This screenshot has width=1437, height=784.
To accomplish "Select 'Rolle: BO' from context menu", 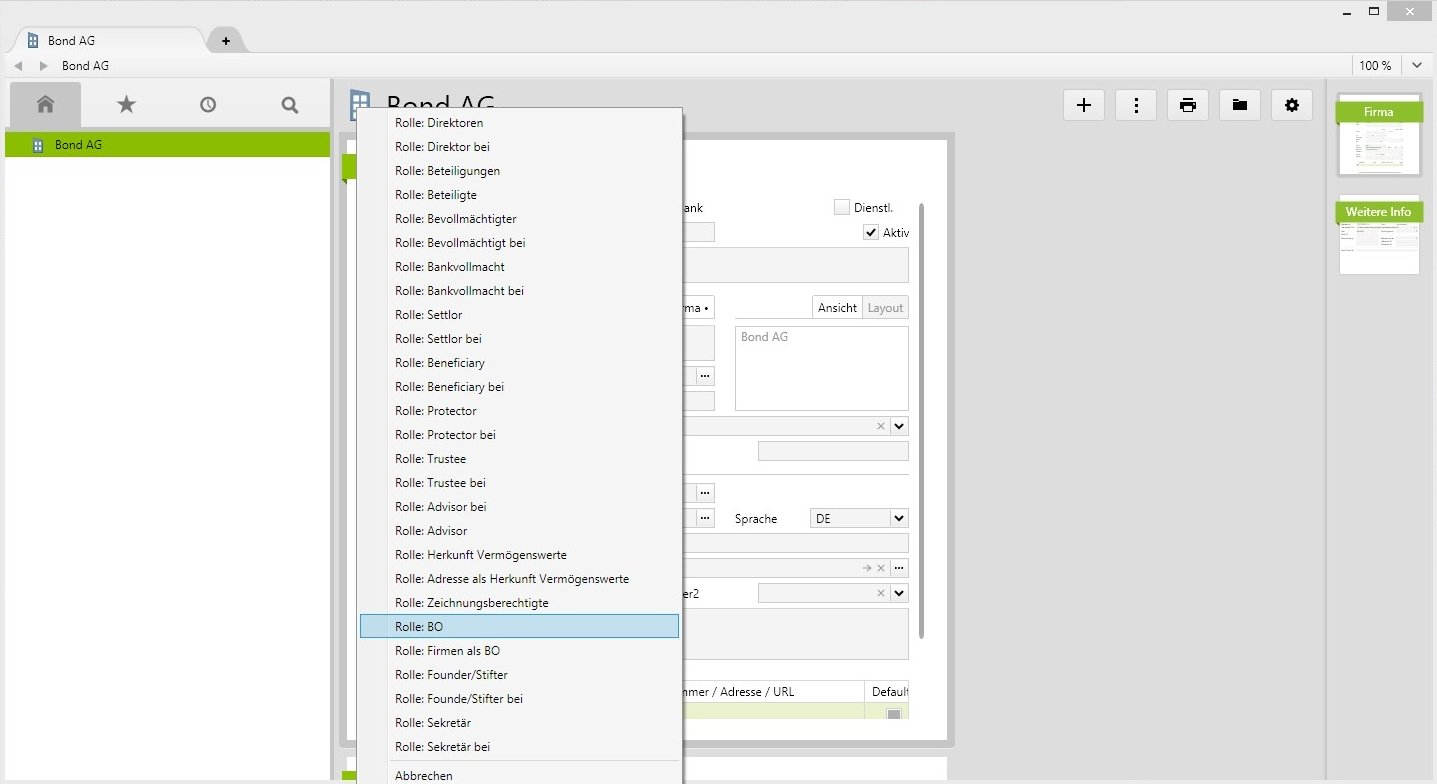I will coord(519,627).
